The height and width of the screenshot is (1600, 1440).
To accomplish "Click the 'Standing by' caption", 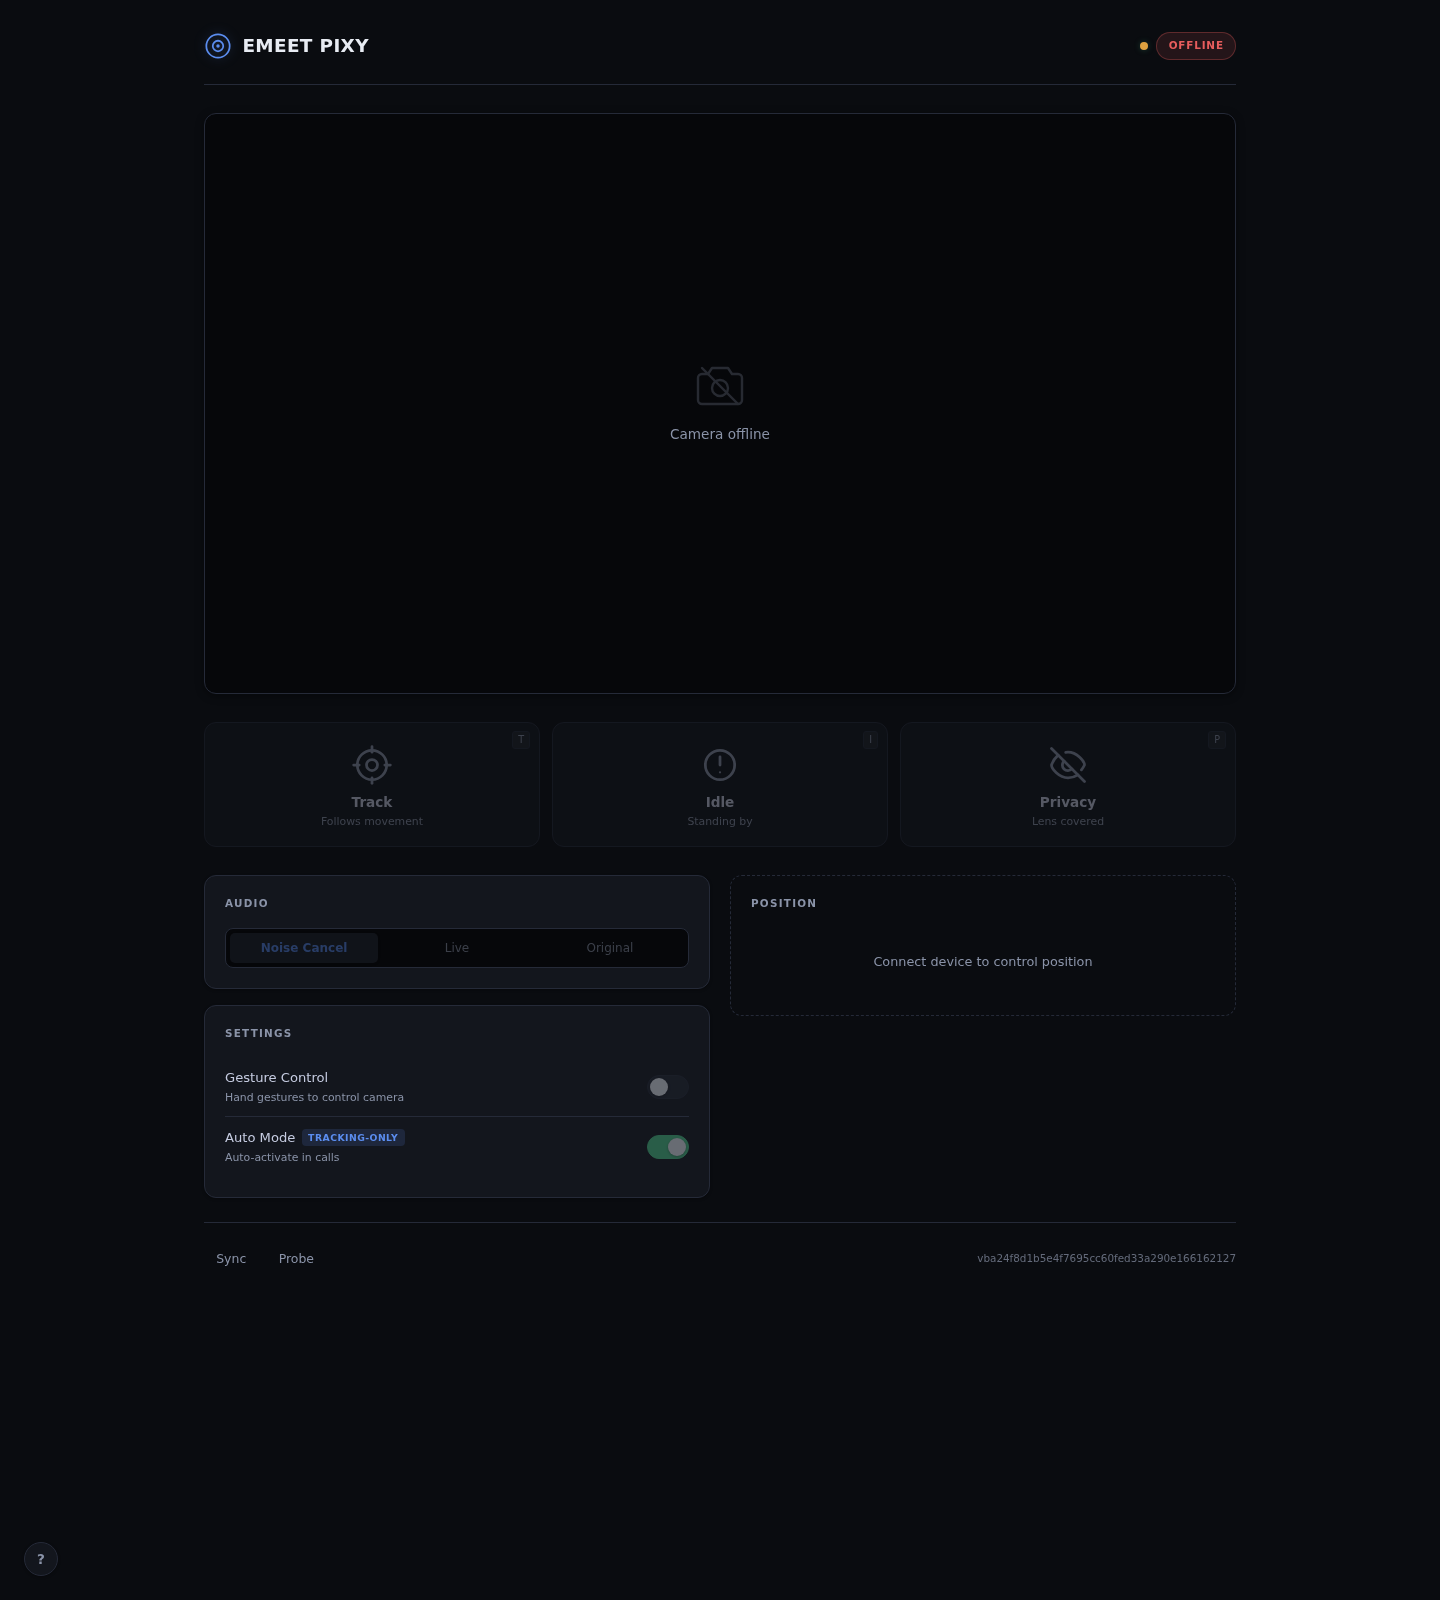I will [720, 822].
